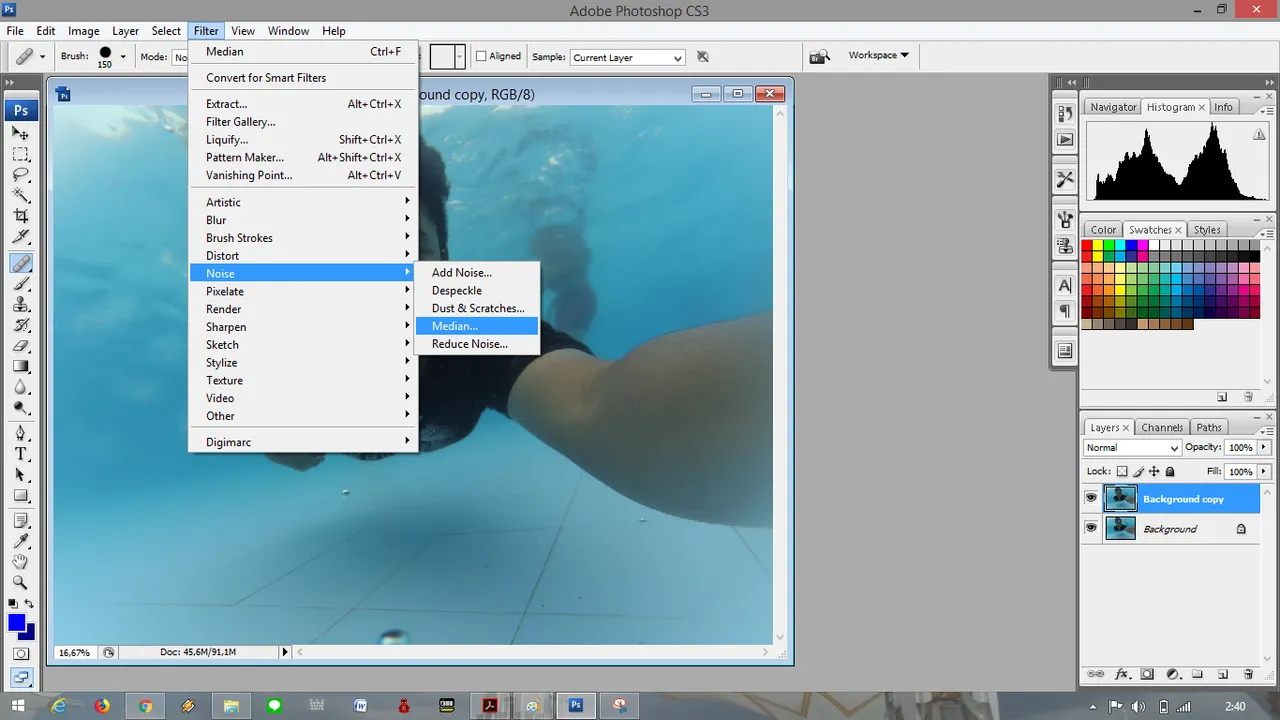
Task: Select the Rectangular Marquee tool
Action: (21, 154)
